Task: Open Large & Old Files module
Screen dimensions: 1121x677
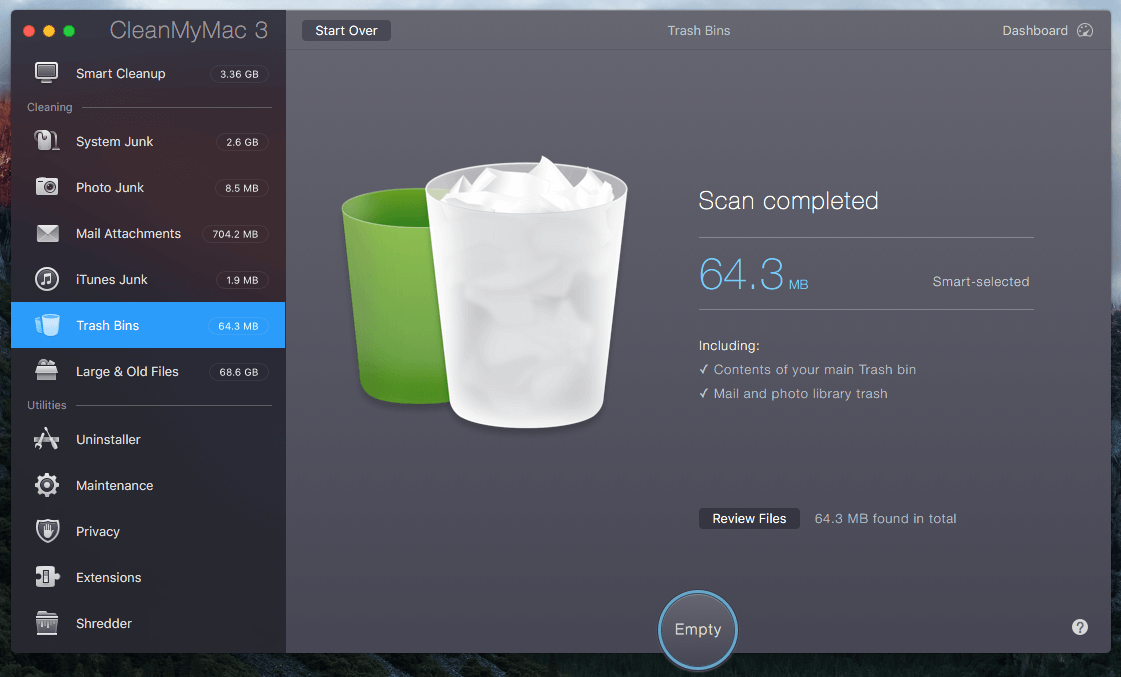Action: coord(148,372)
